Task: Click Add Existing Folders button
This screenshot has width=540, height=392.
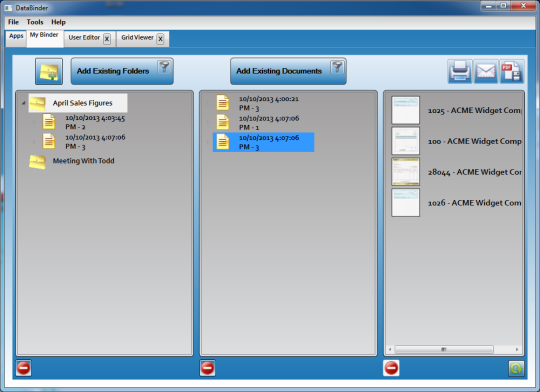Action: coord(122,71)
